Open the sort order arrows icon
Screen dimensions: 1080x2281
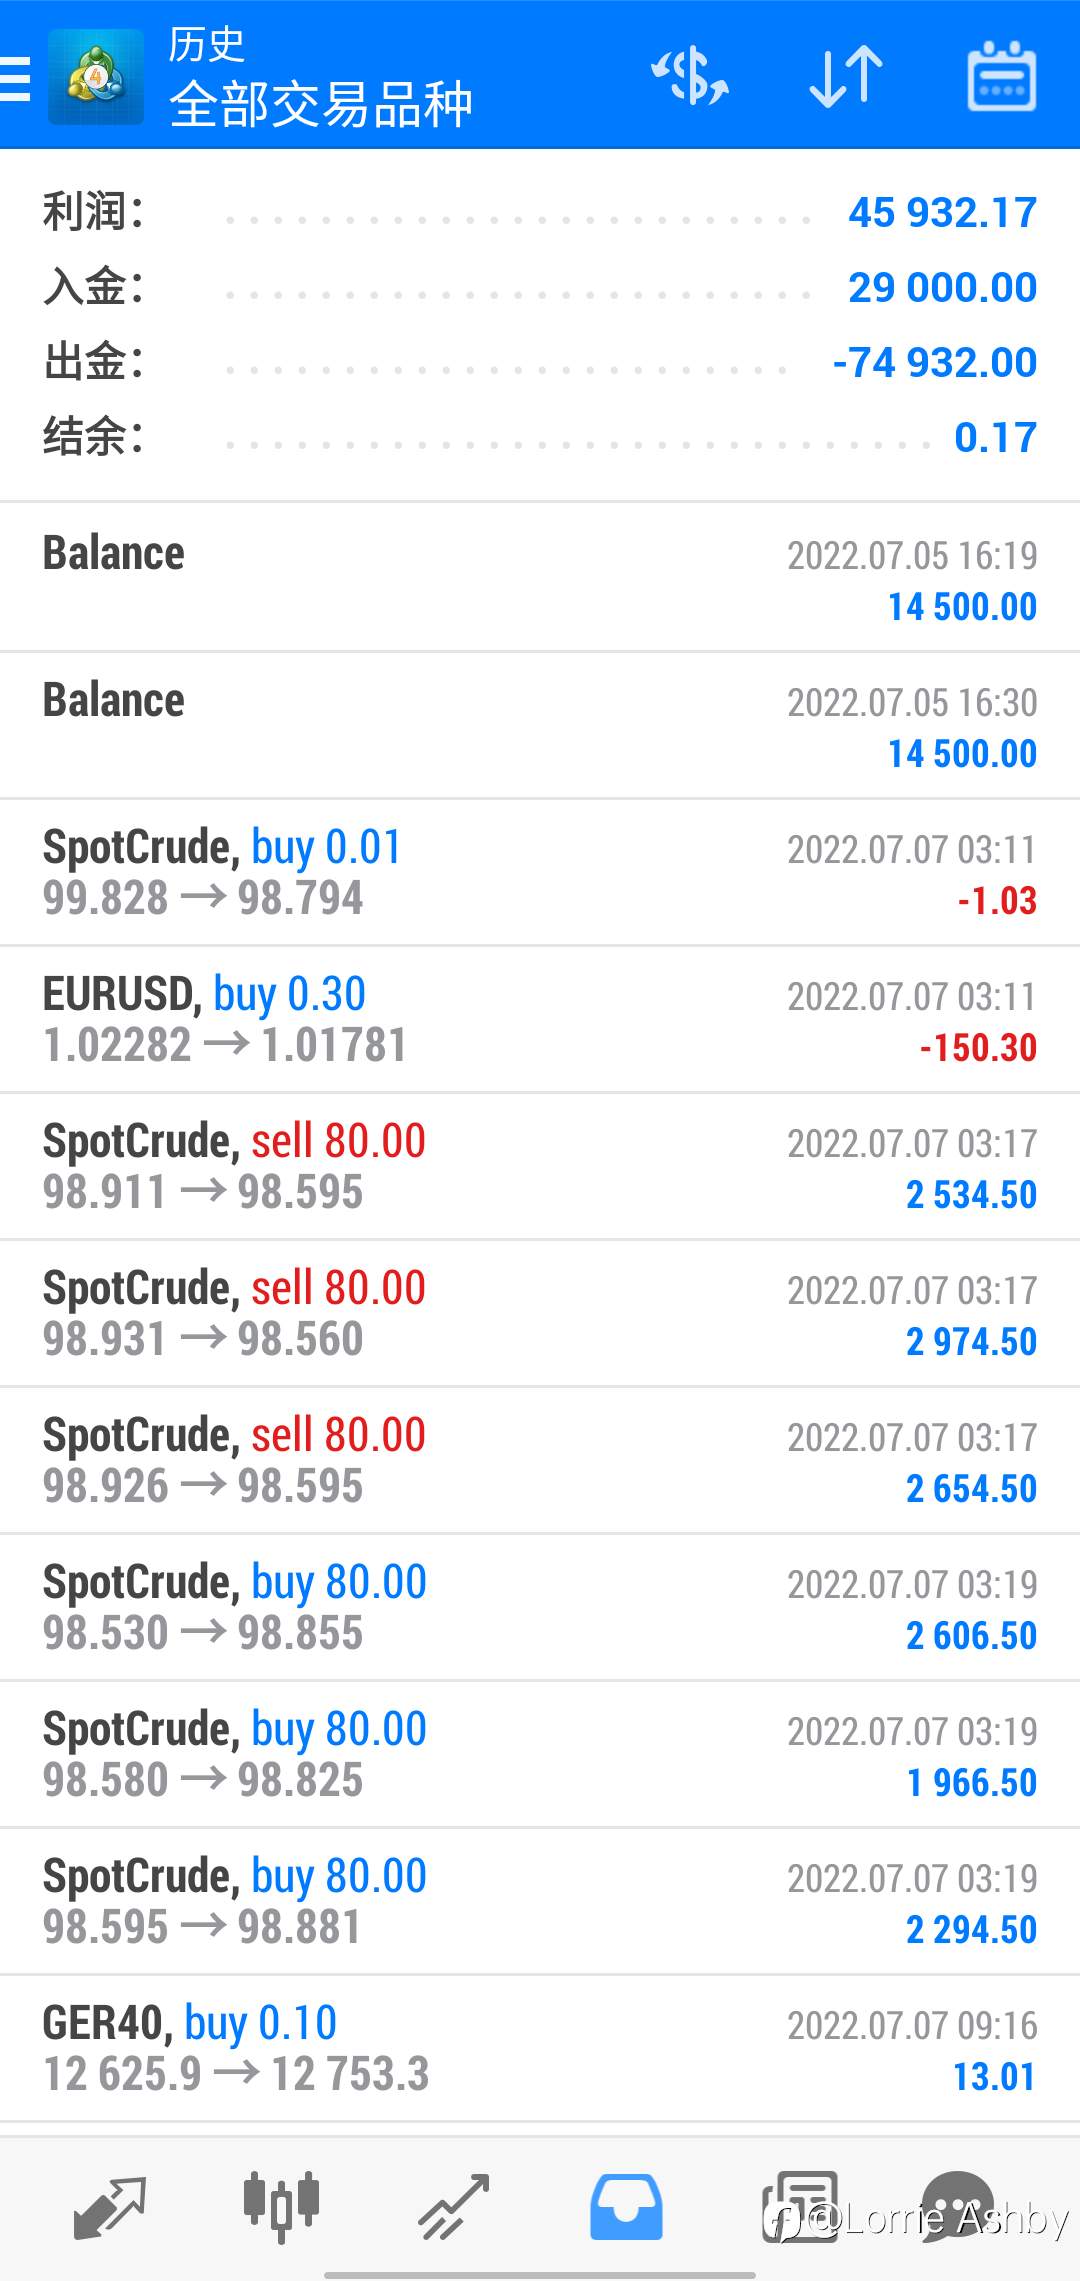click(x=846, y=76)
